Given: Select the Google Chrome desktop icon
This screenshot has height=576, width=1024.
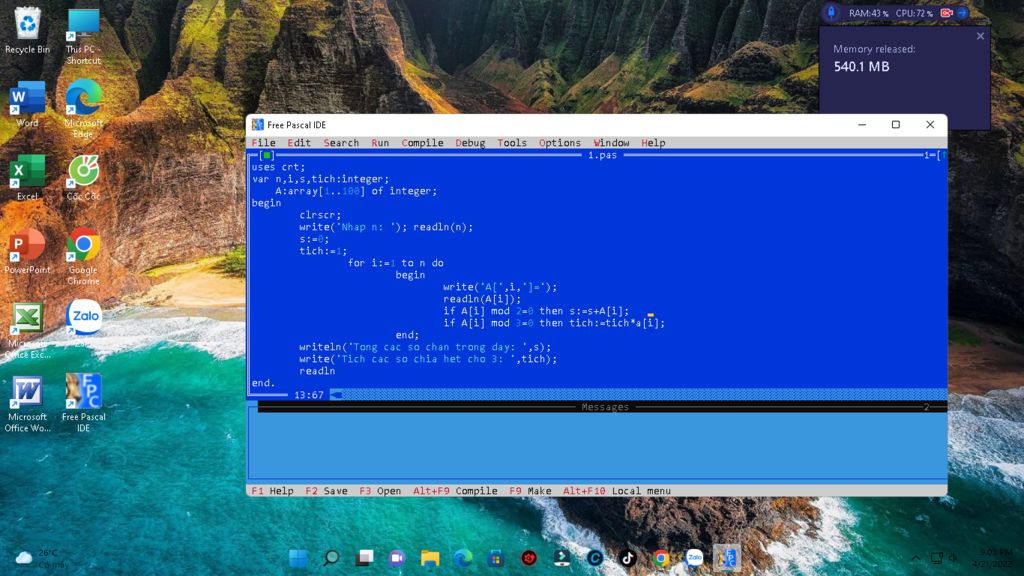Looking at the screenshot, I should [84, 256].
